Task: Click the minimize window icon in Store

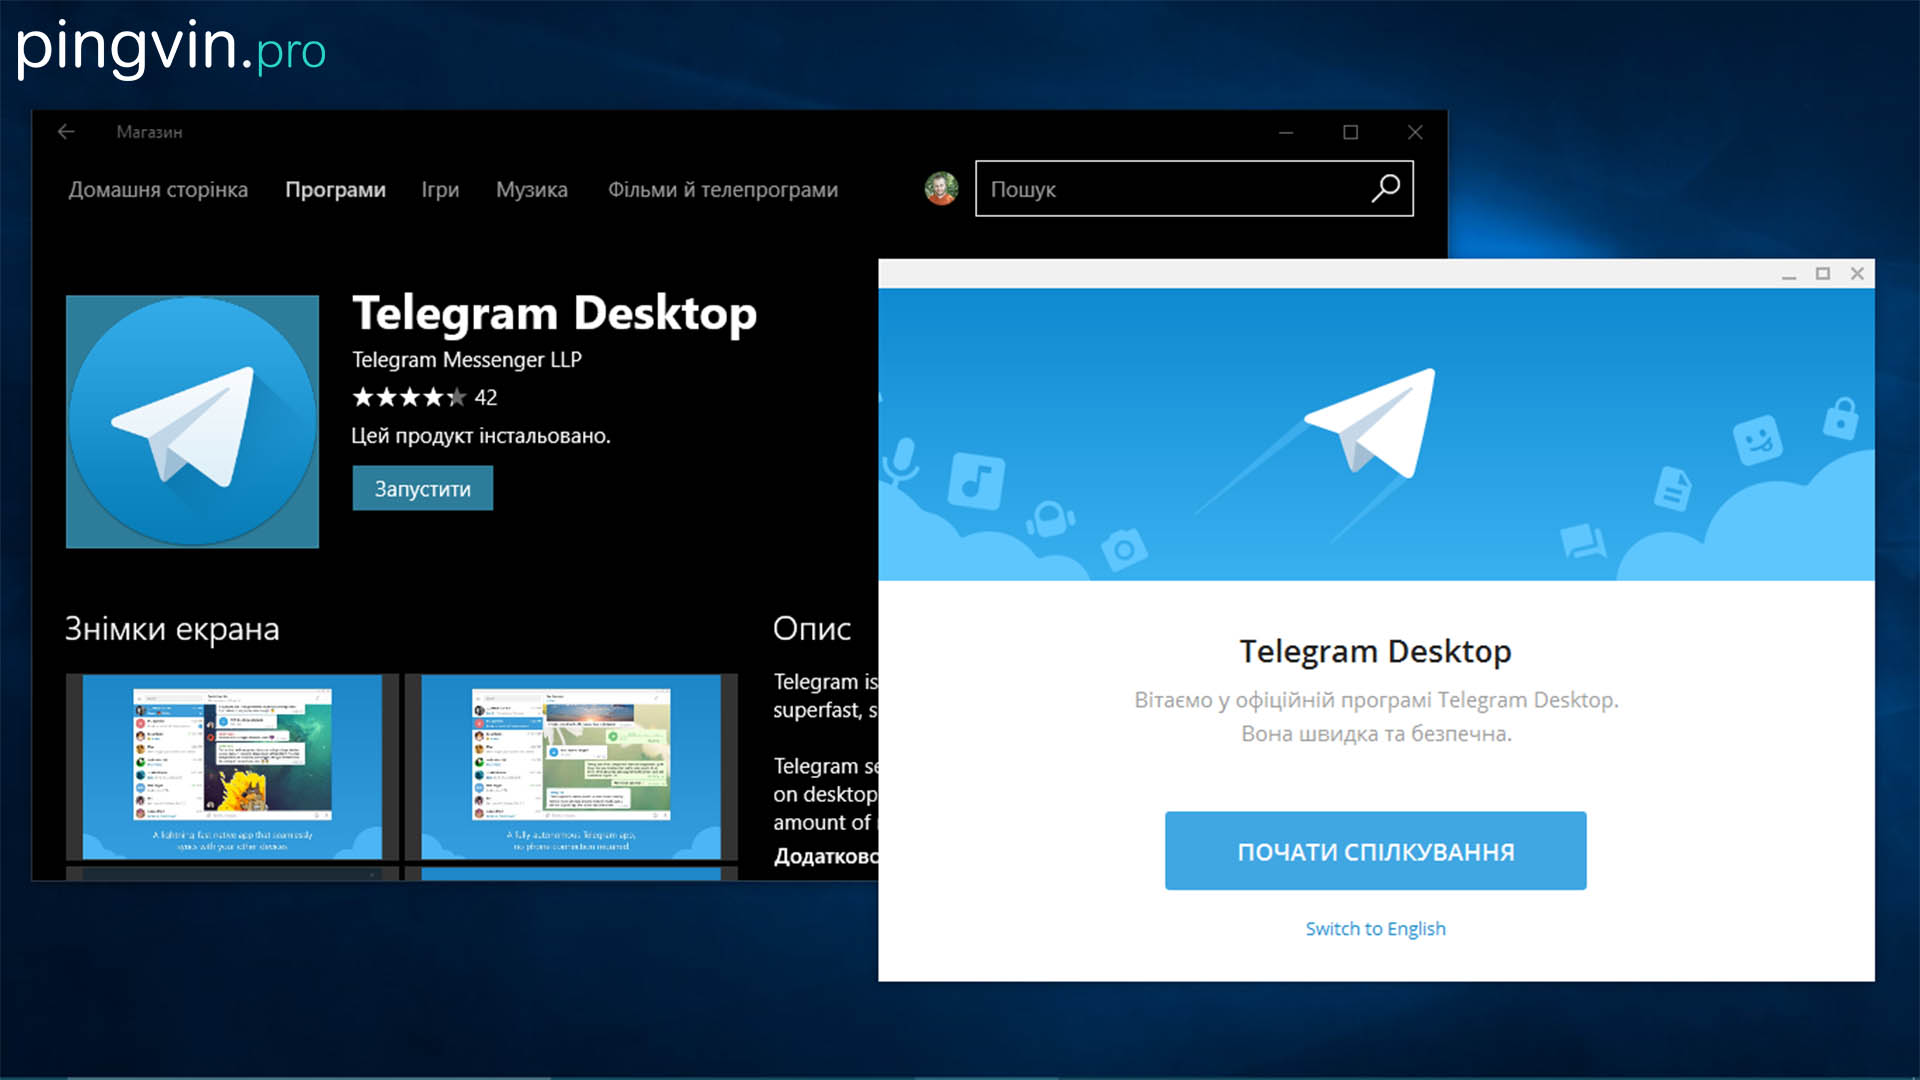Action: (1286, 132)
